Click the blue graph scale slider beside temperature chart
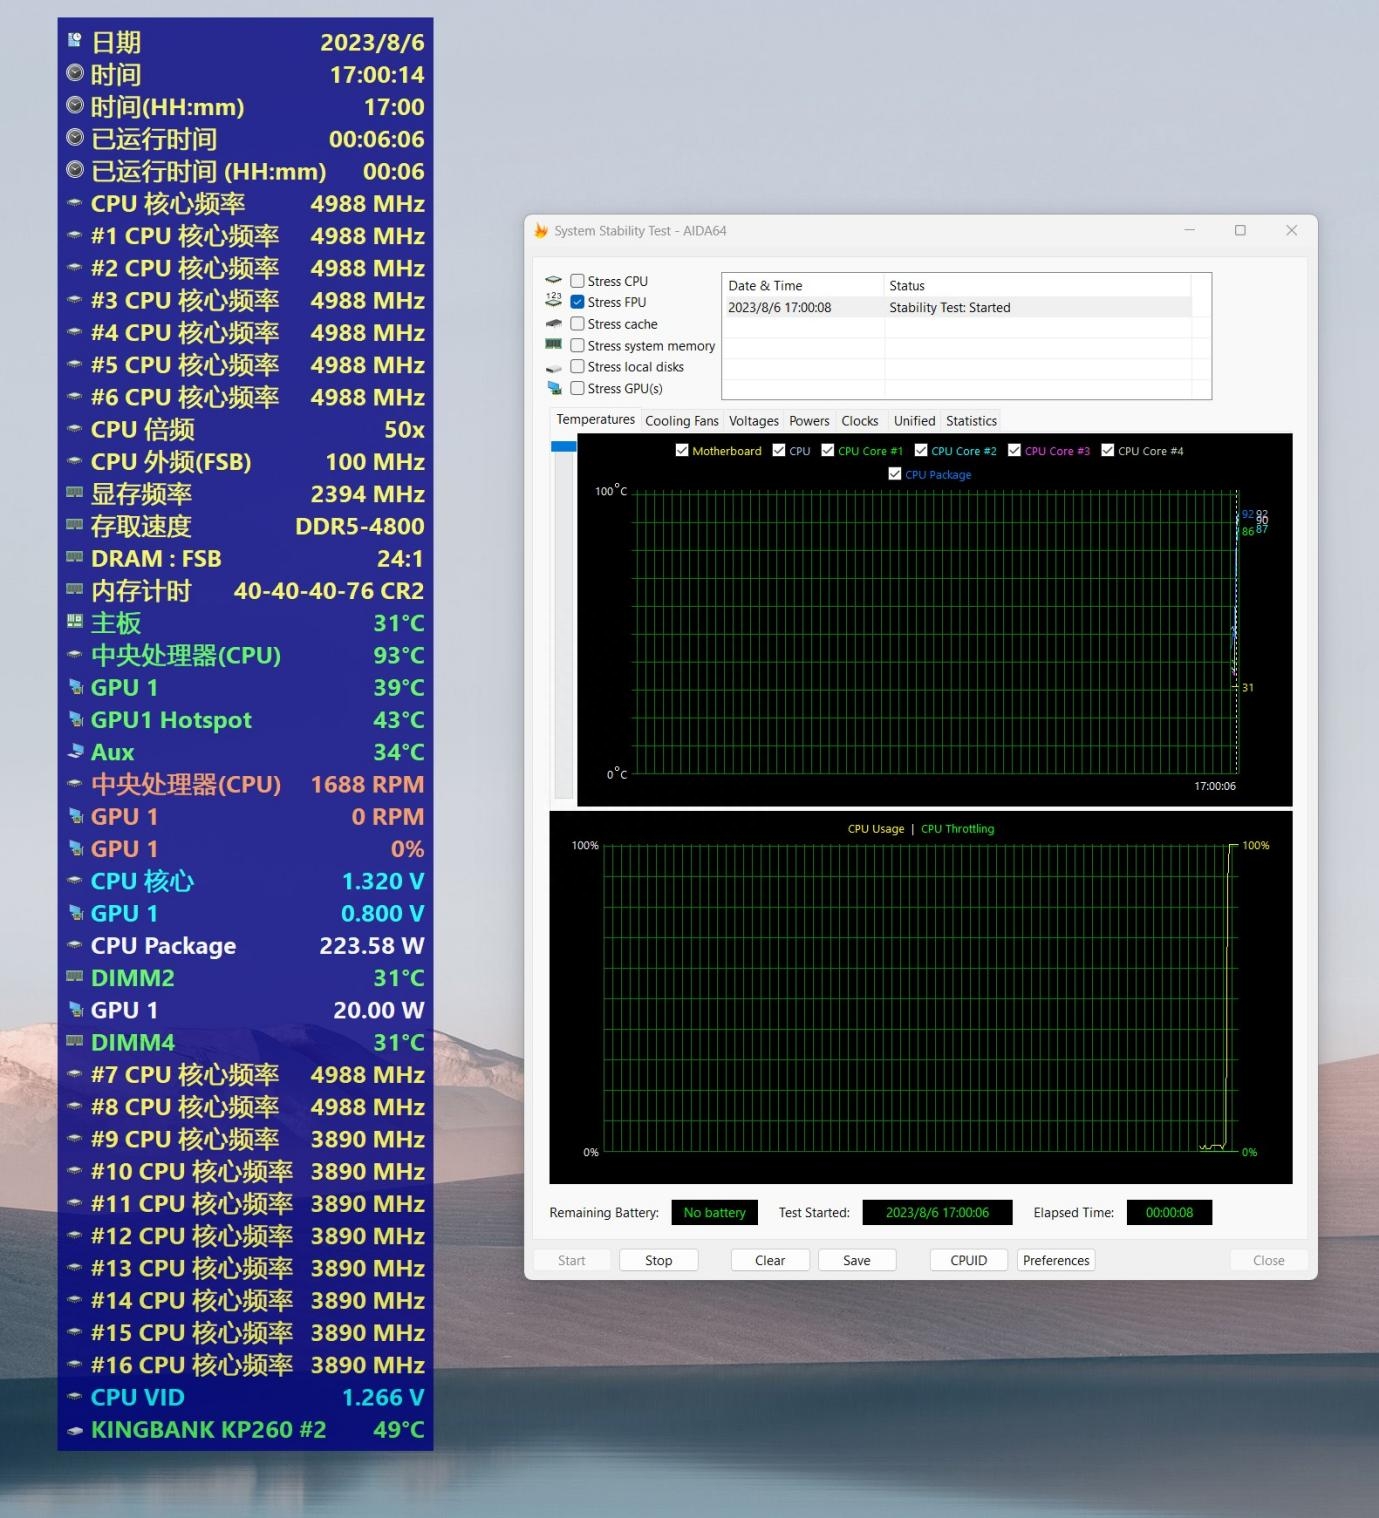The width and height of the screenshot is (1379, 1518). pyautogui.click(x=564, y=446)
